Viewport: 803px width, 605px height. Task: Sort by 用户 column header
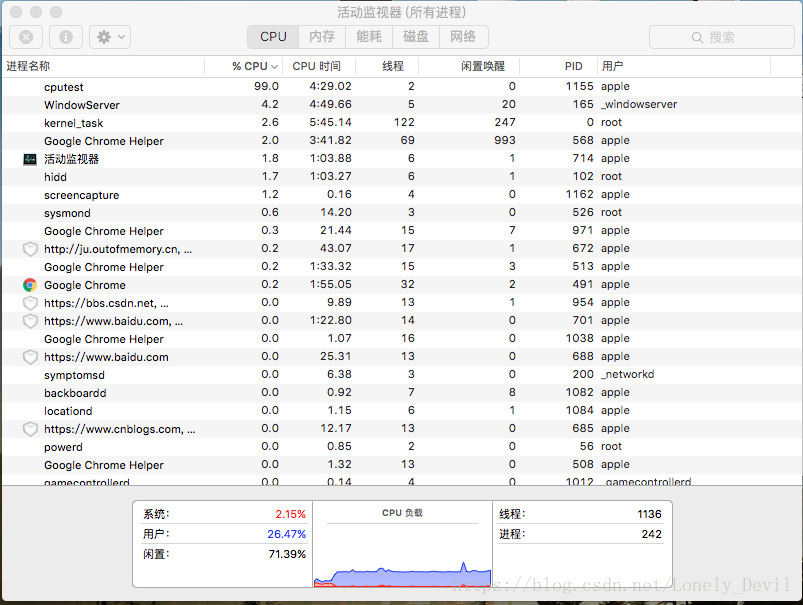click(x=684, y=66)
